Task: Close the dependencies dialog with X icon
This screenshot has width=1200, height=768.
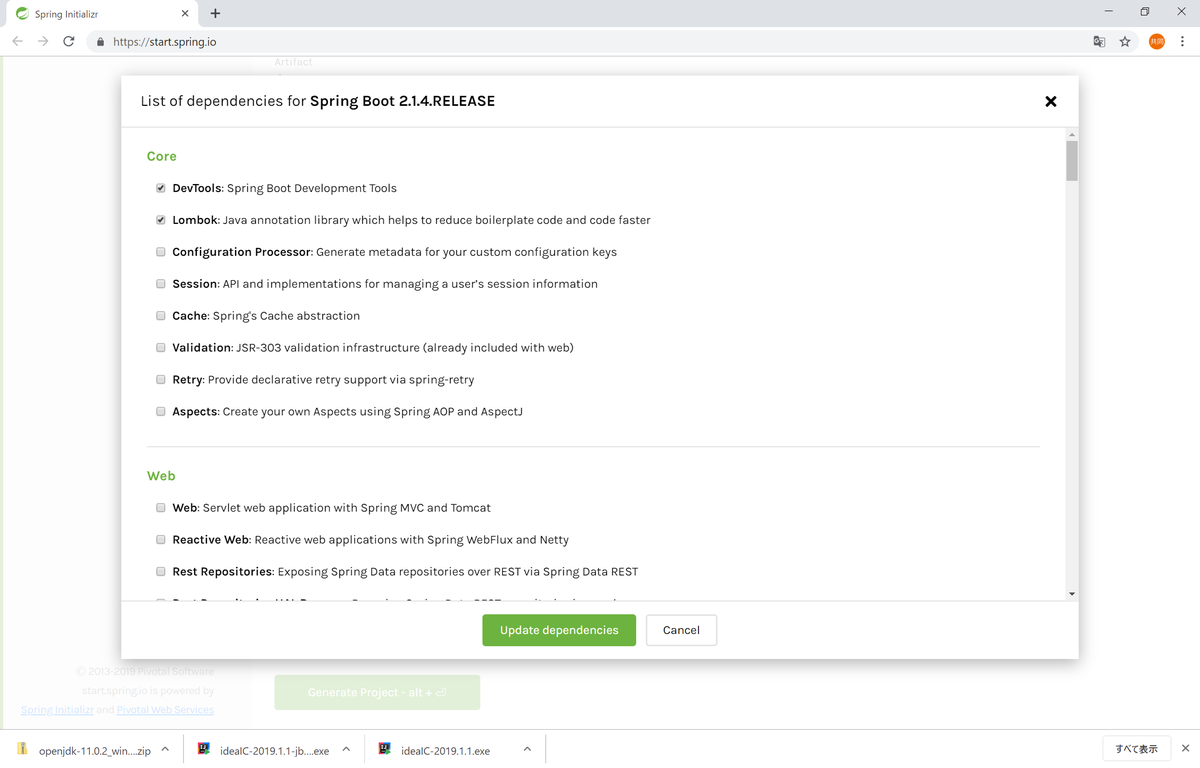Action: click(1050, 101)
